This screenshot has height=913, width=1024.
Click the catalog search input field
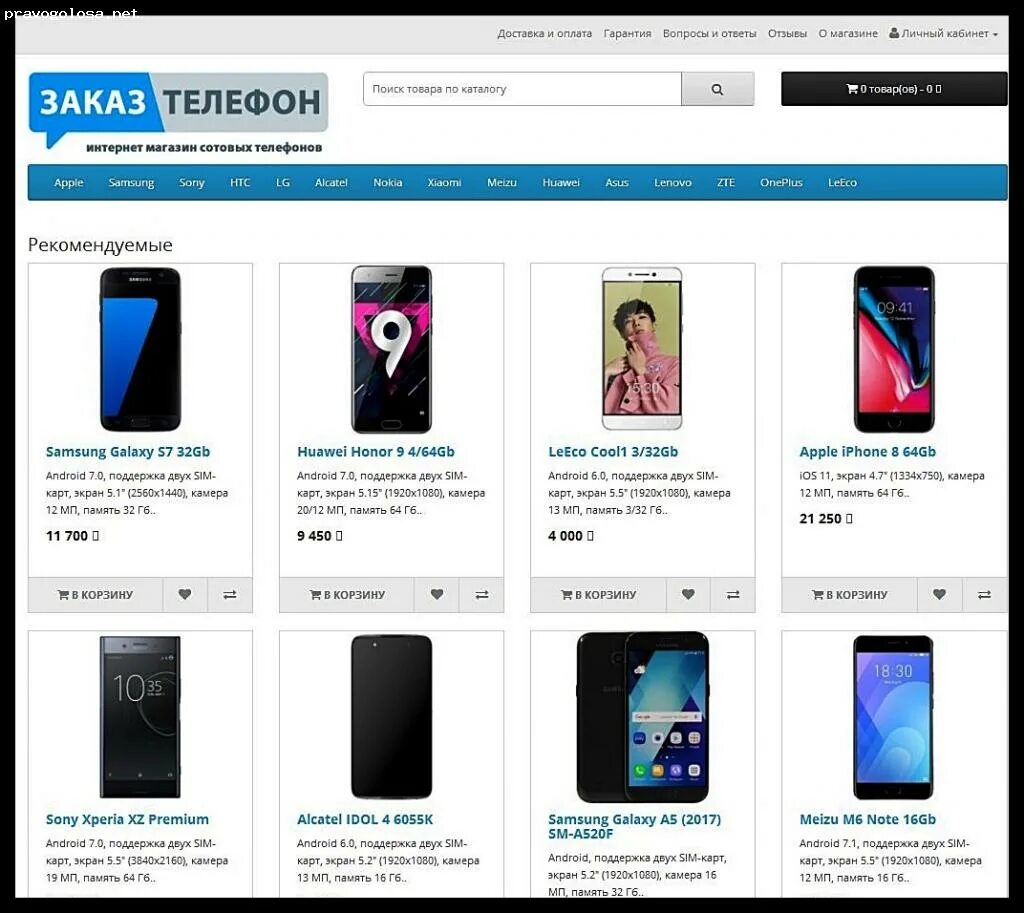pos(522,89)
